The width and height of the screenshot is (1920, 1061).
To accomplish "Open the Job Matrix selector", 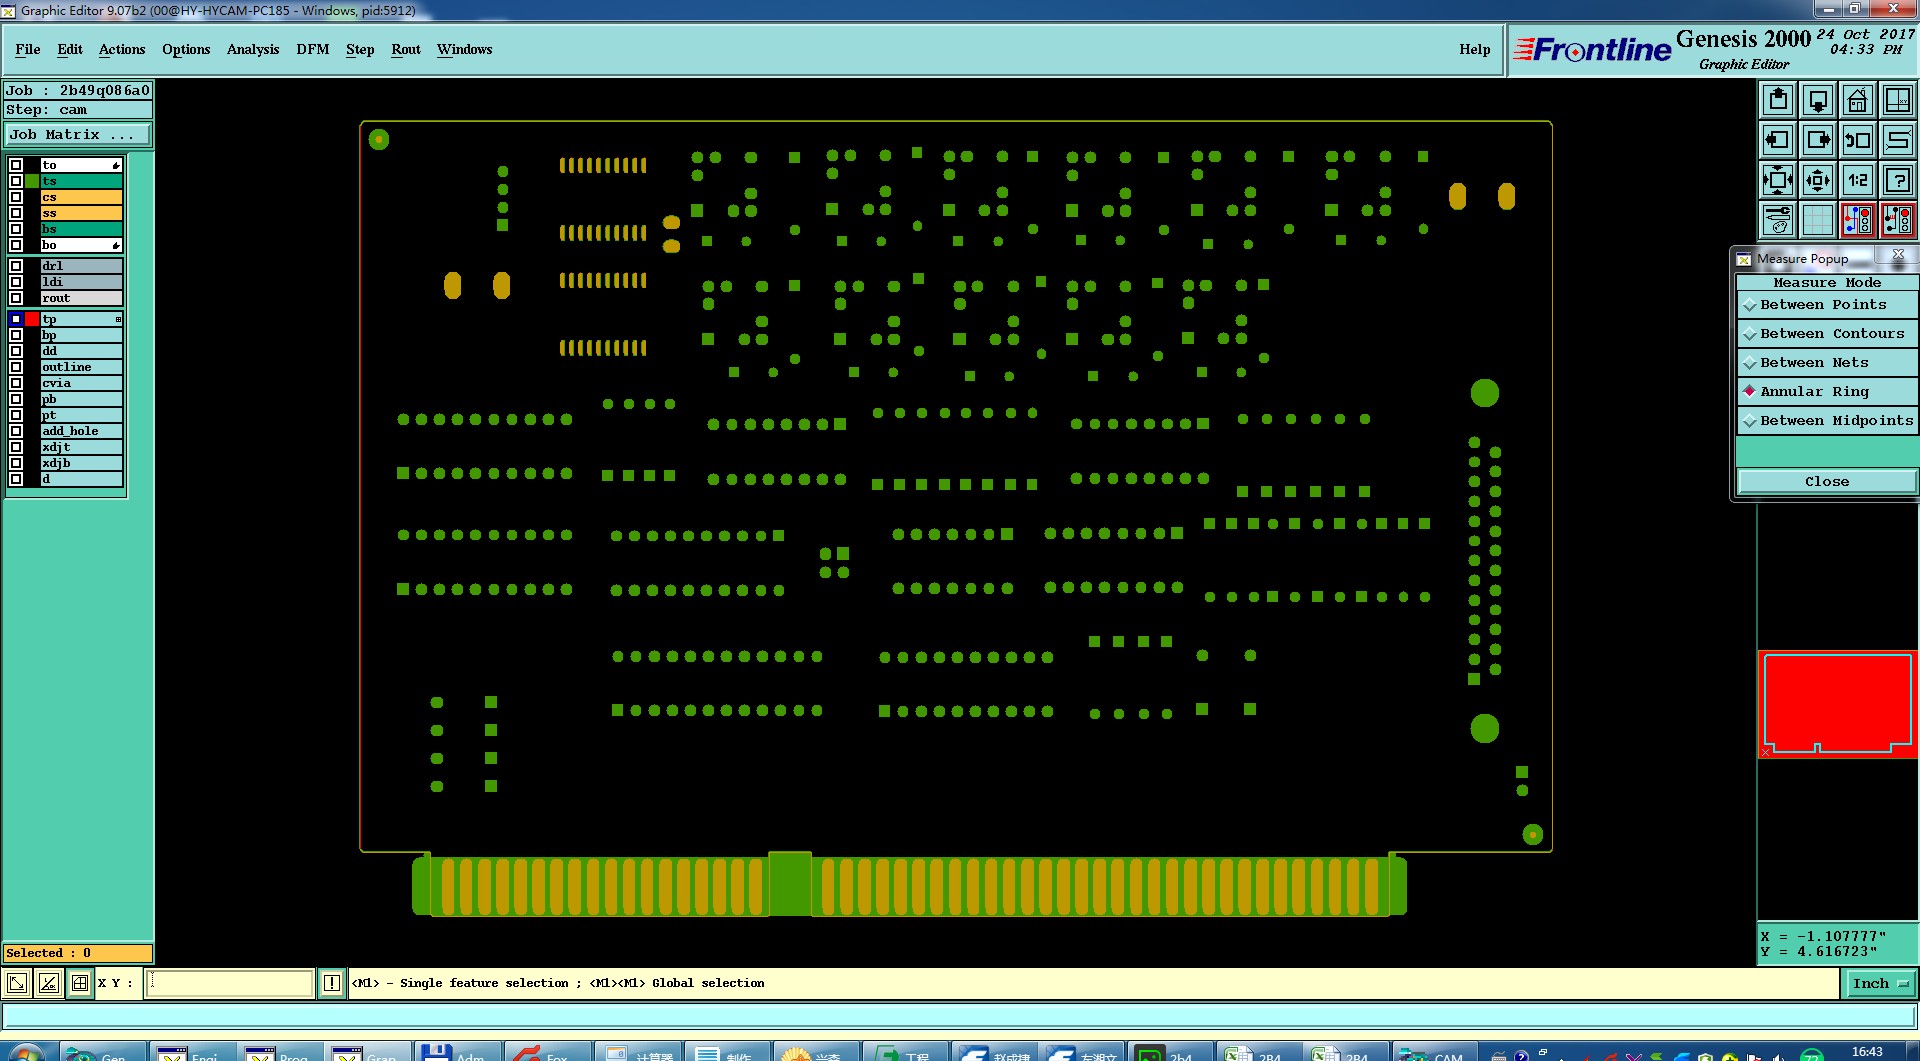I will [x=78, y=134].
